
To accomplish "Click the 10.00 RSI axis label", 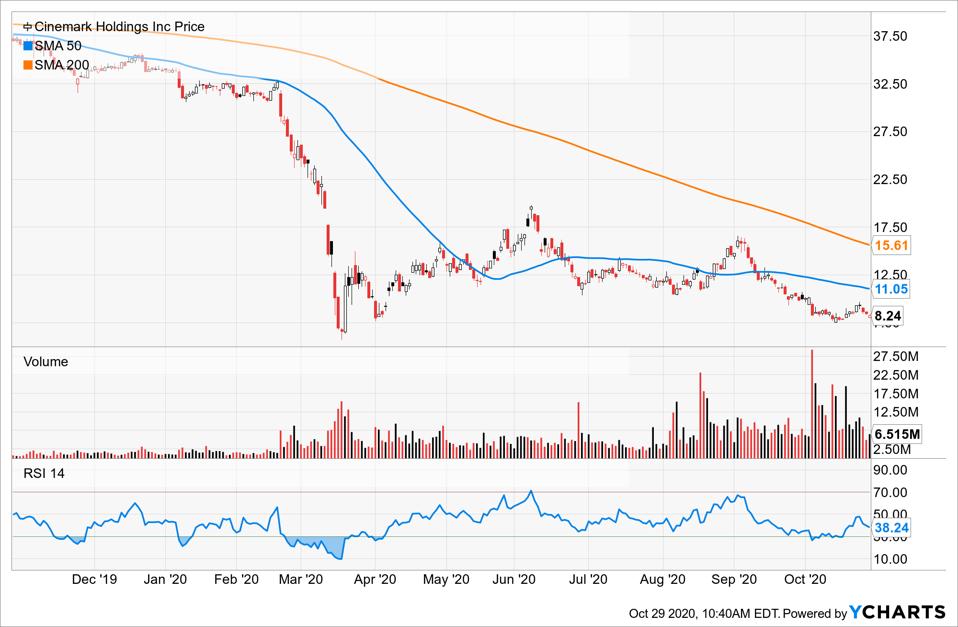I will (890, 559).
